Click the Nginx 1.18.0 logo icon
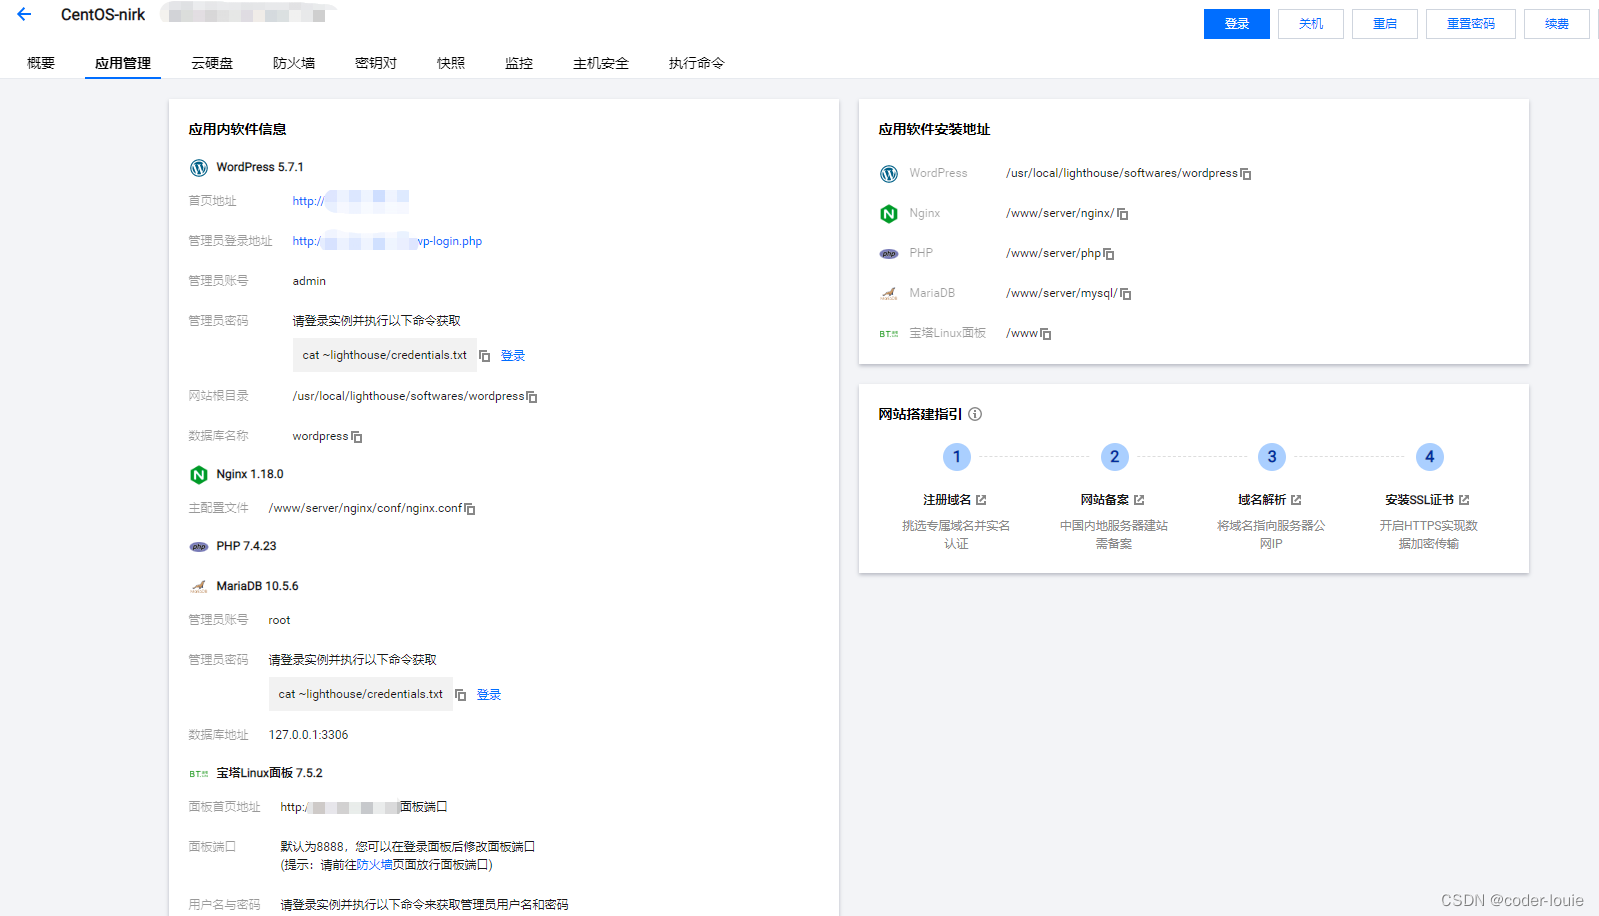Image resolution: width=1599 pixels, height=916 pixels. coord(199,475)
